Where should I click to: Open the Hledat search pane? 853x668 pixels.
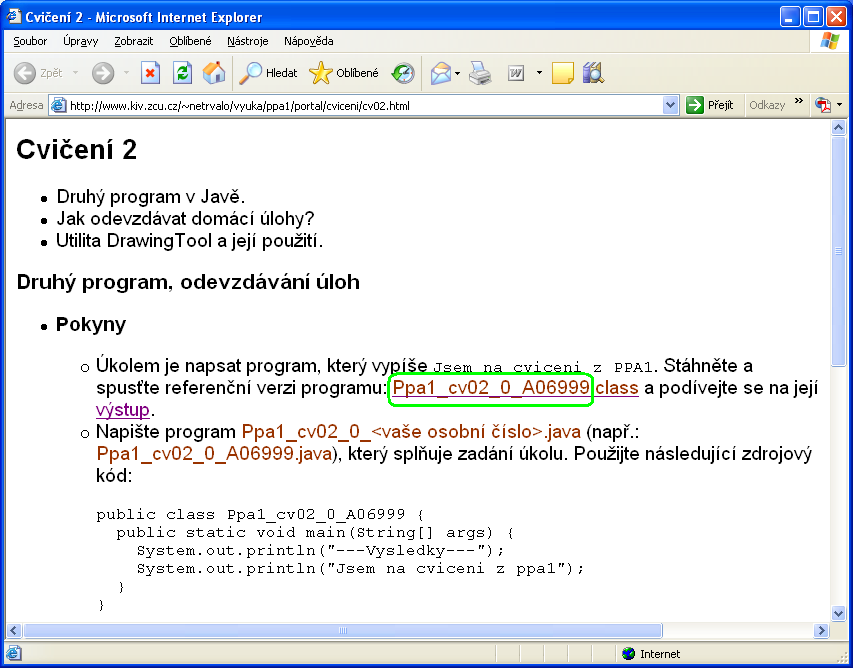(269, 73)
